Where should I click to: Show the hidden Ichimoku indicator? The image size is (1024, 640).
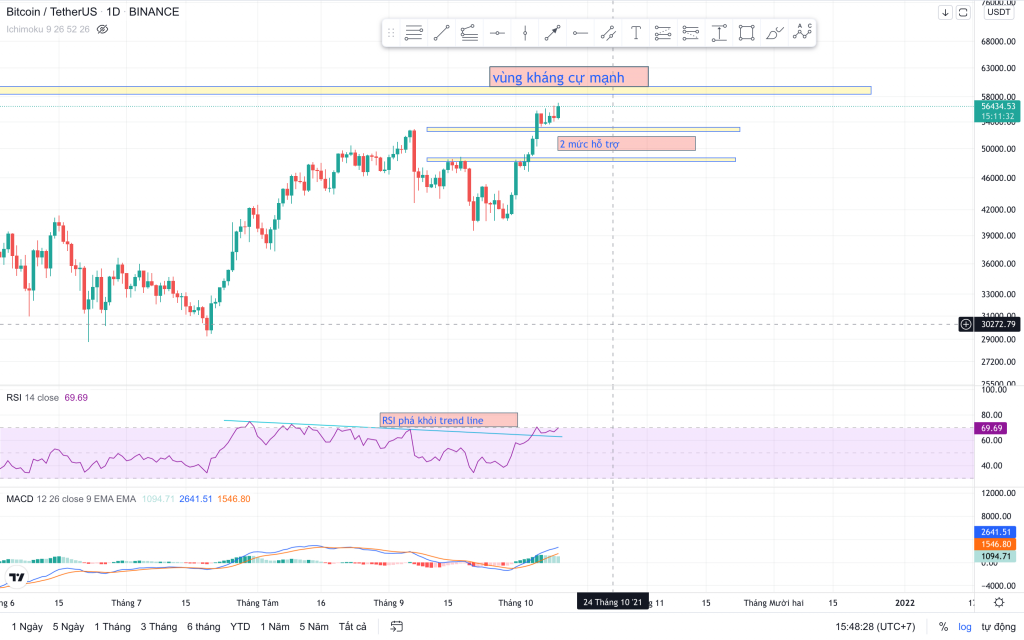point(103,29)
